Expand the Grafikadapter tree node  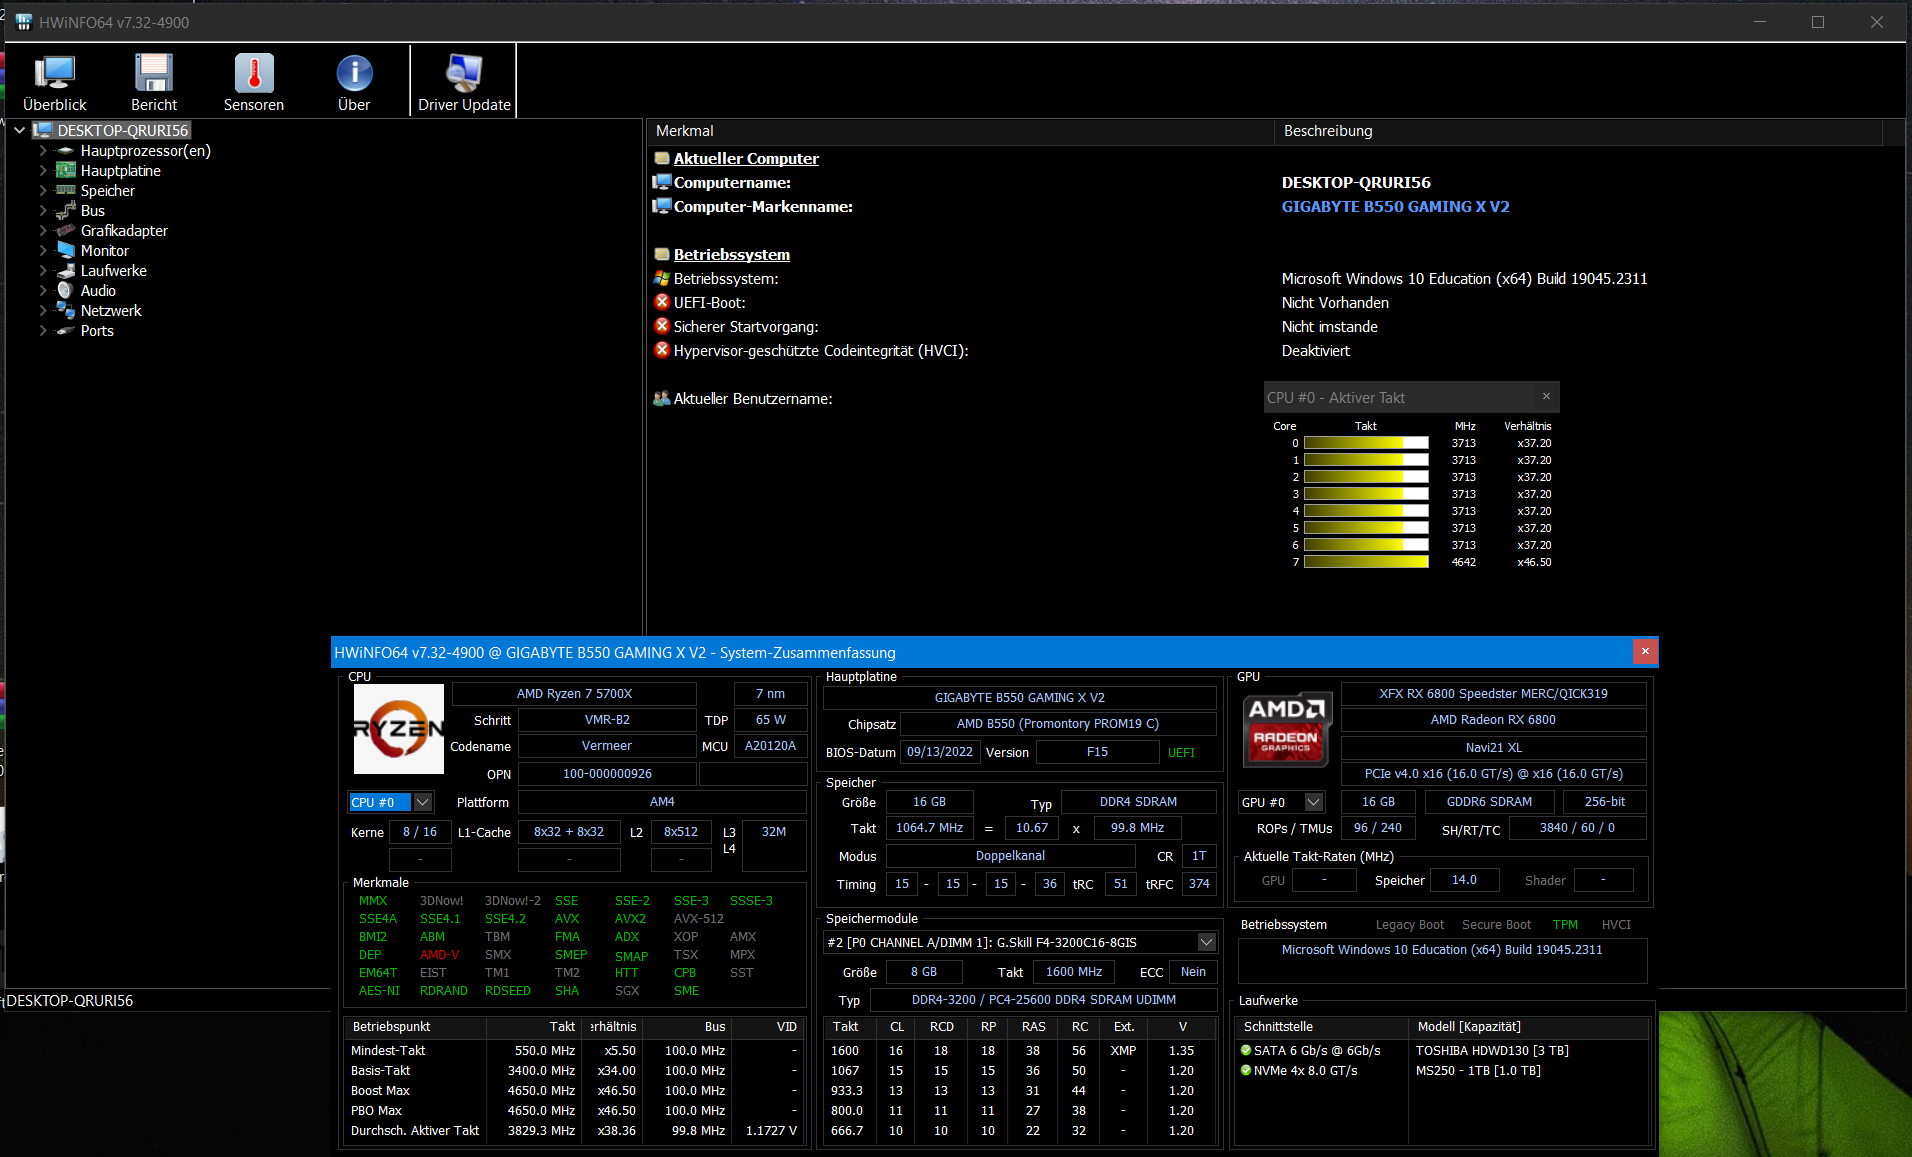[43, 230]
